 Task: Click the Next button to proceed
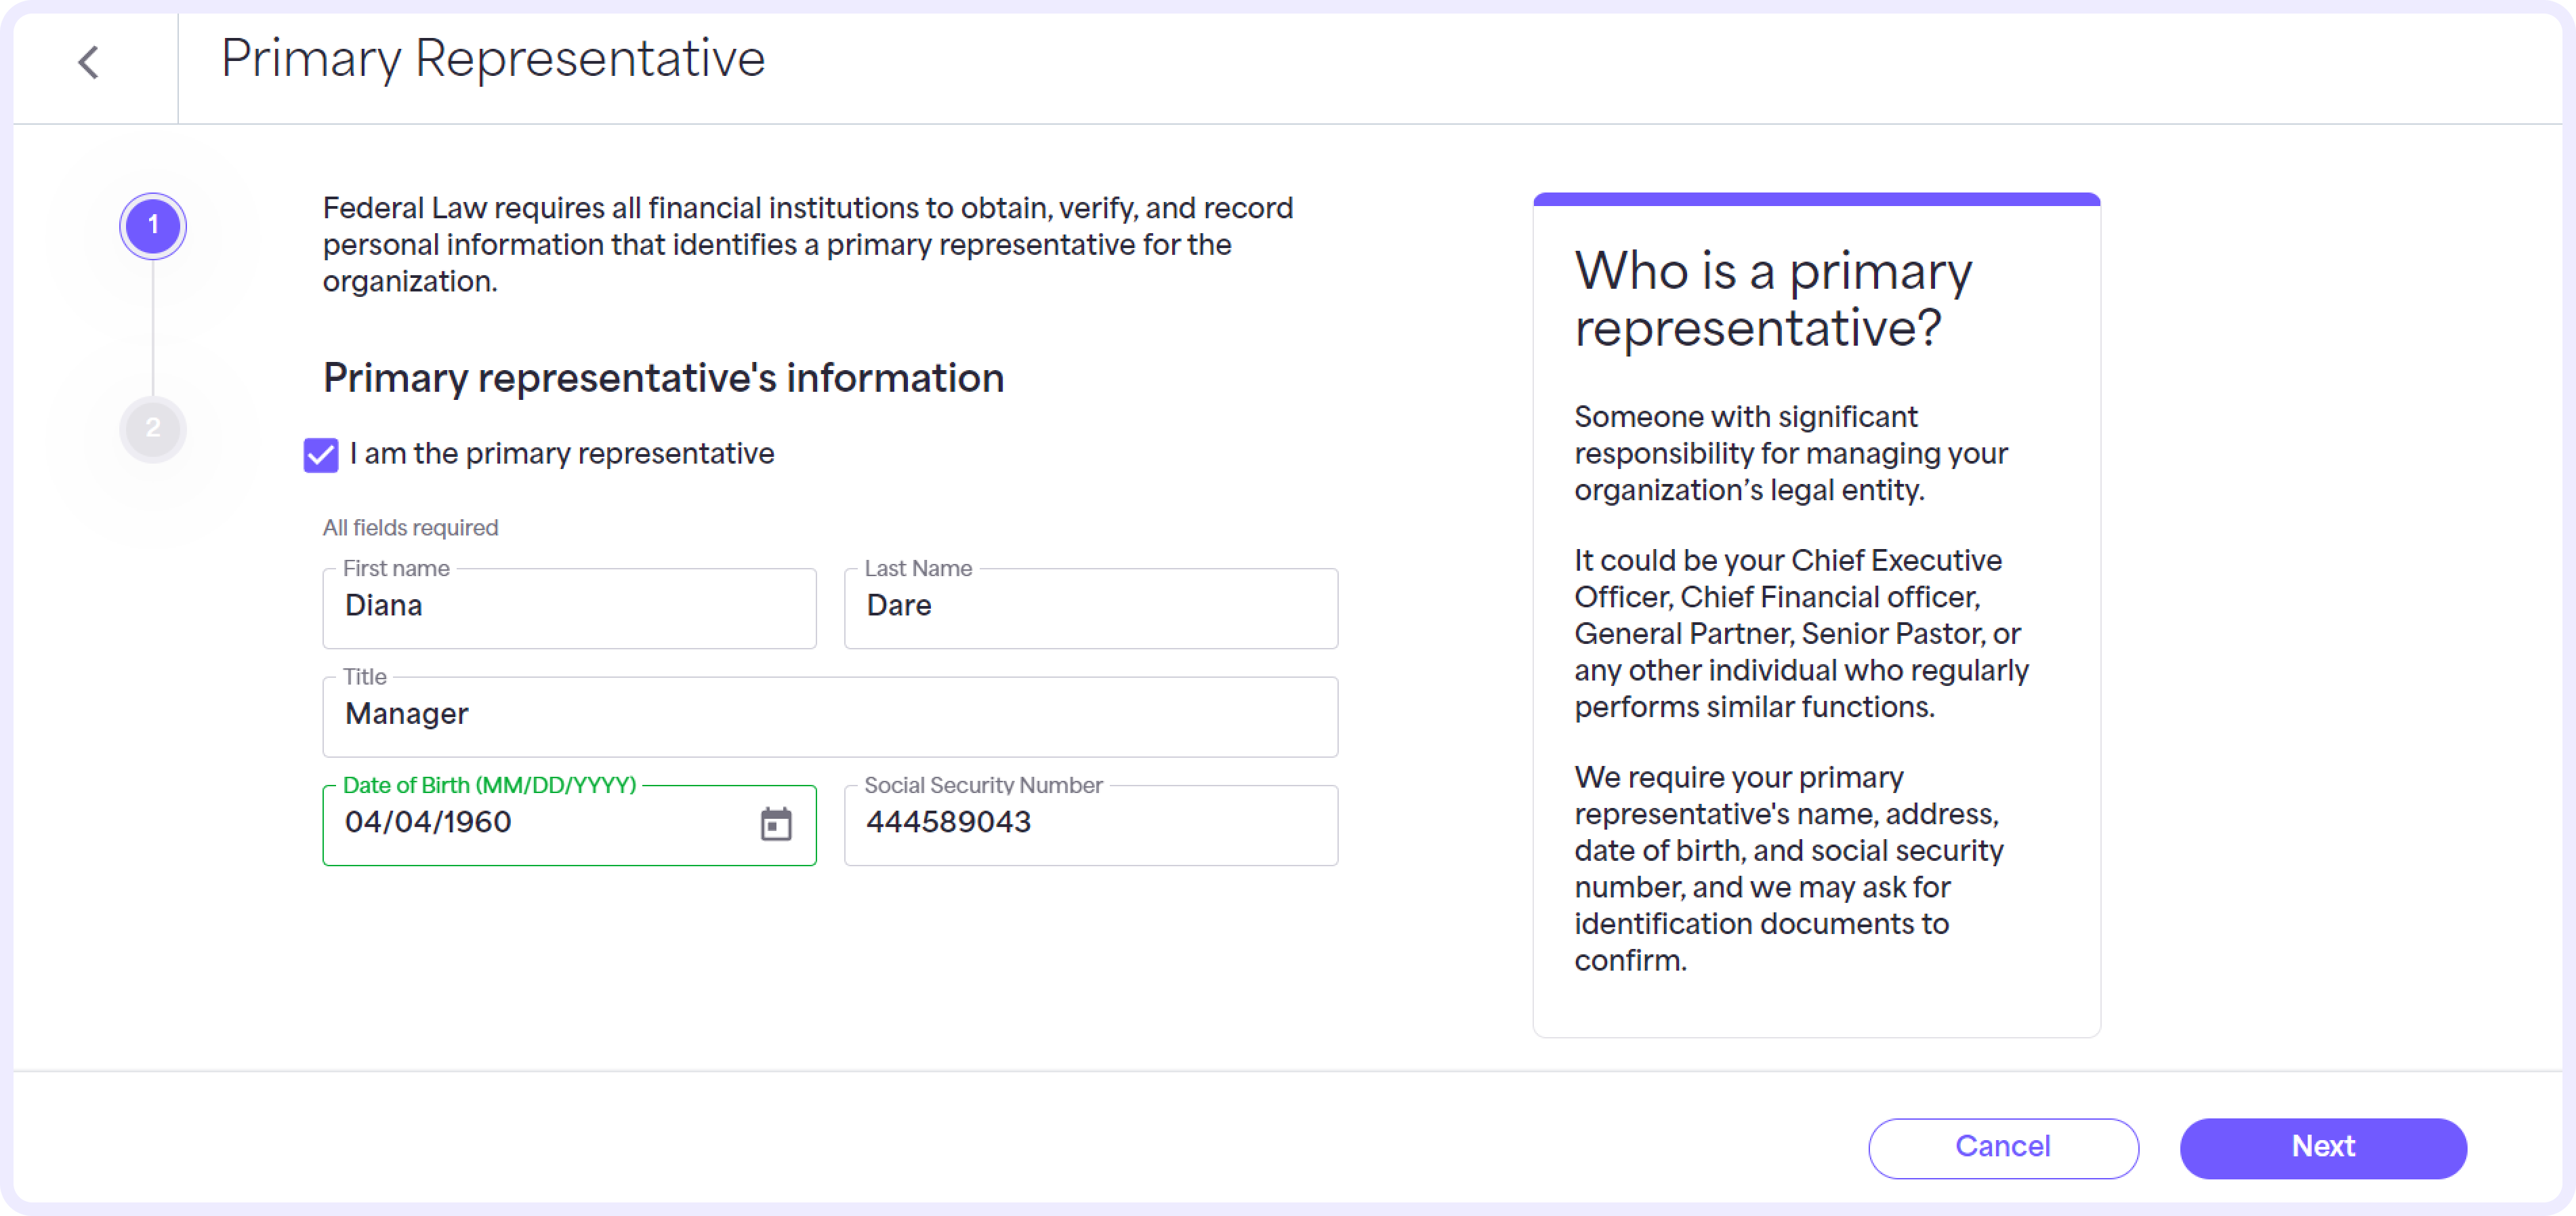(x=2323, y=1146)
